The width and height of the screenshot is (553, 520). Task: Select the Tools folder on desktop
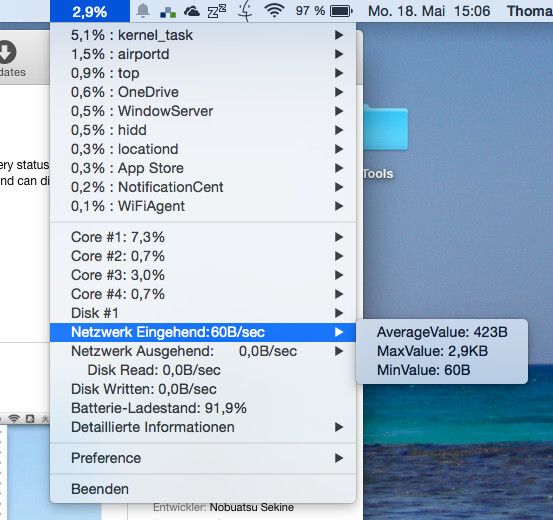click(x=385, y=128)
